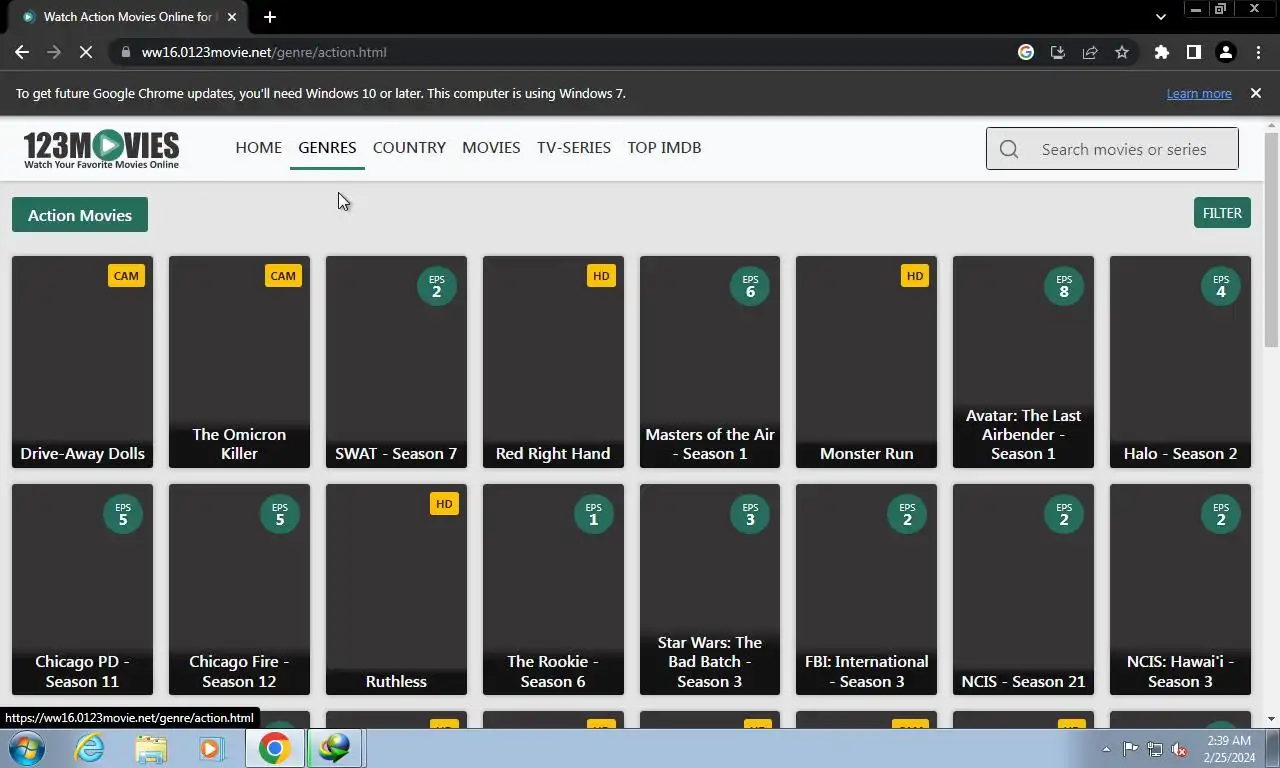Open Star Wars: The Bad Batch card
Viewport: 1280px width, 768px height.
(x=710, y=590)
